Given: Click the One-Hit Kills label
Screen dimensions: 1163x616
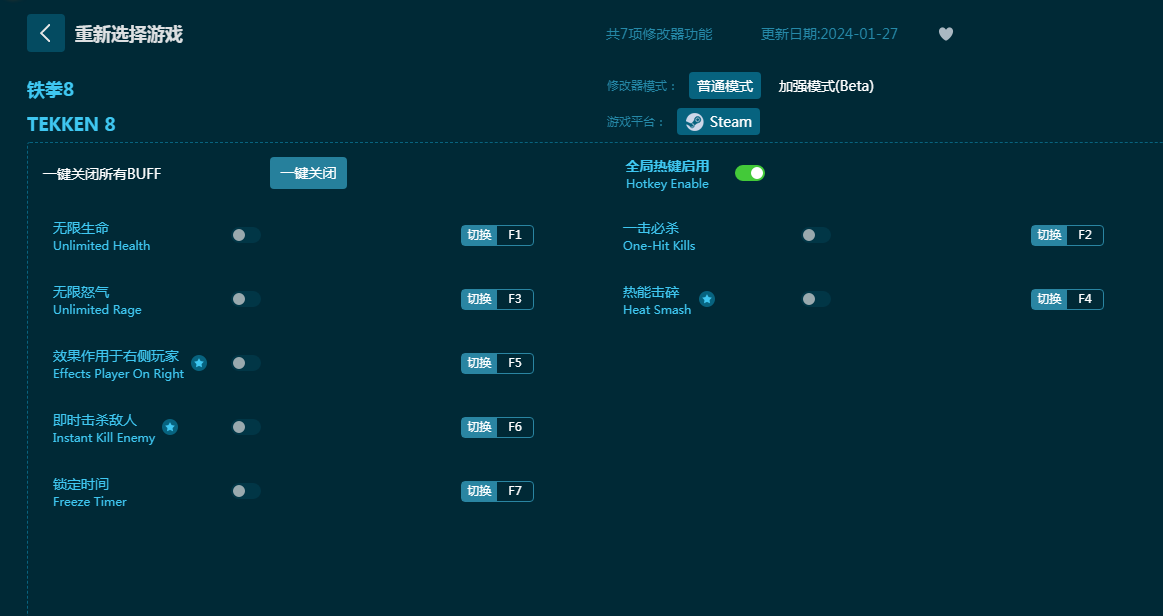Looking at the screenshot, I should (x=659, y=245).
